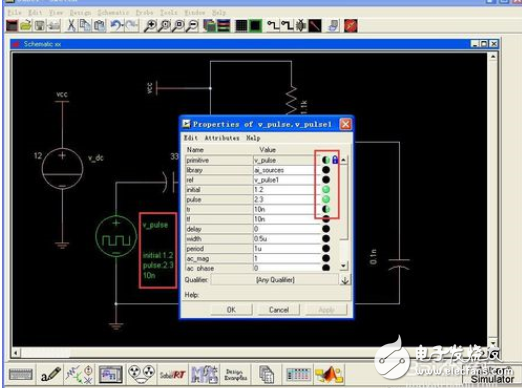
Task: Open the Attributes menu in properties dialog
Action: [222, 138]
